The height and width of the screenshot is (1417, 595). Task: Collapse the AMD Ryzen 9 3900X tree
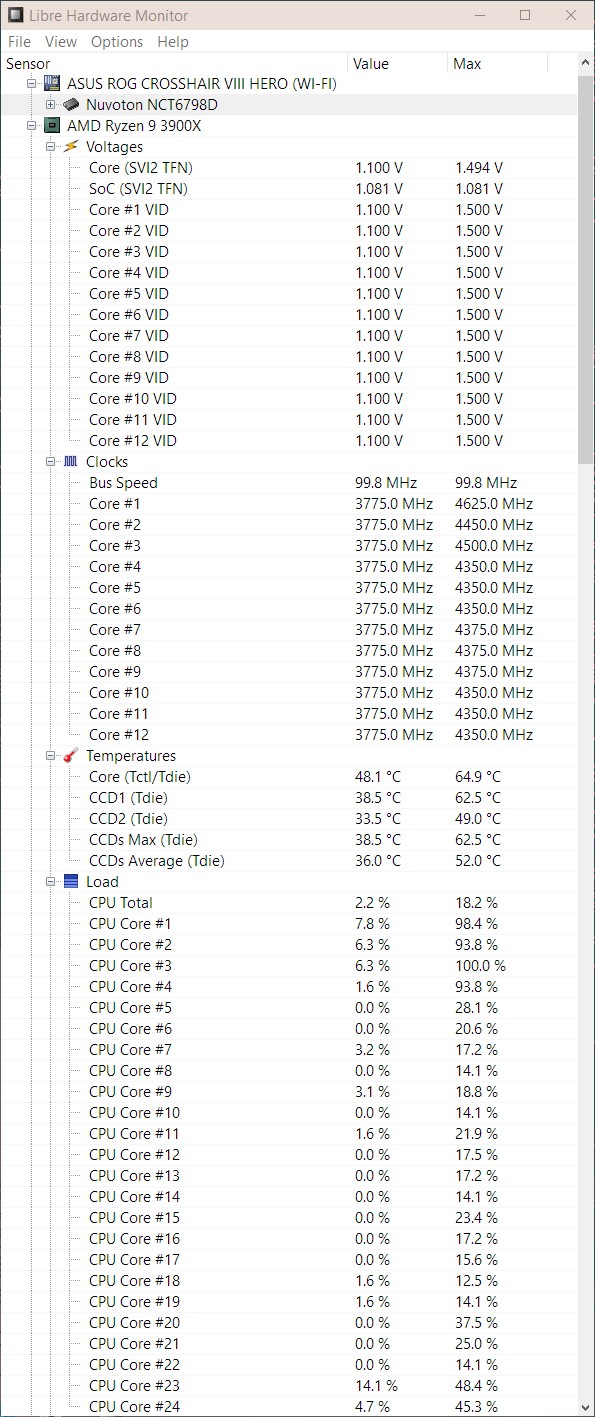click(32, 125)
